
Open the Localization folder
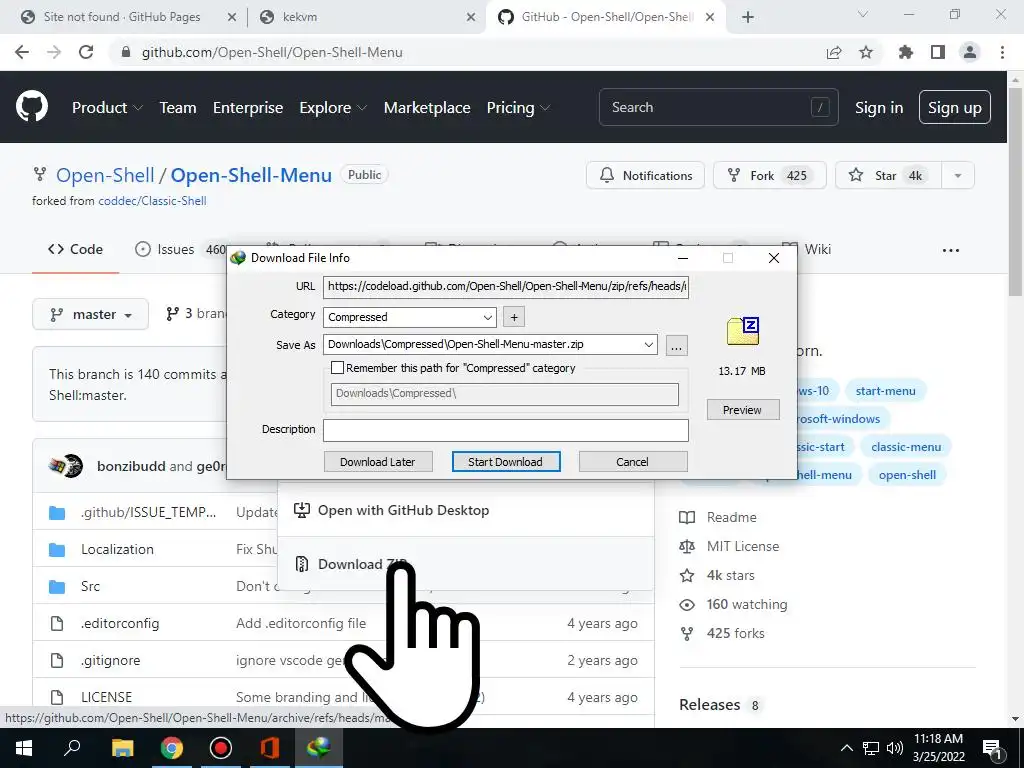coord(118,549)
